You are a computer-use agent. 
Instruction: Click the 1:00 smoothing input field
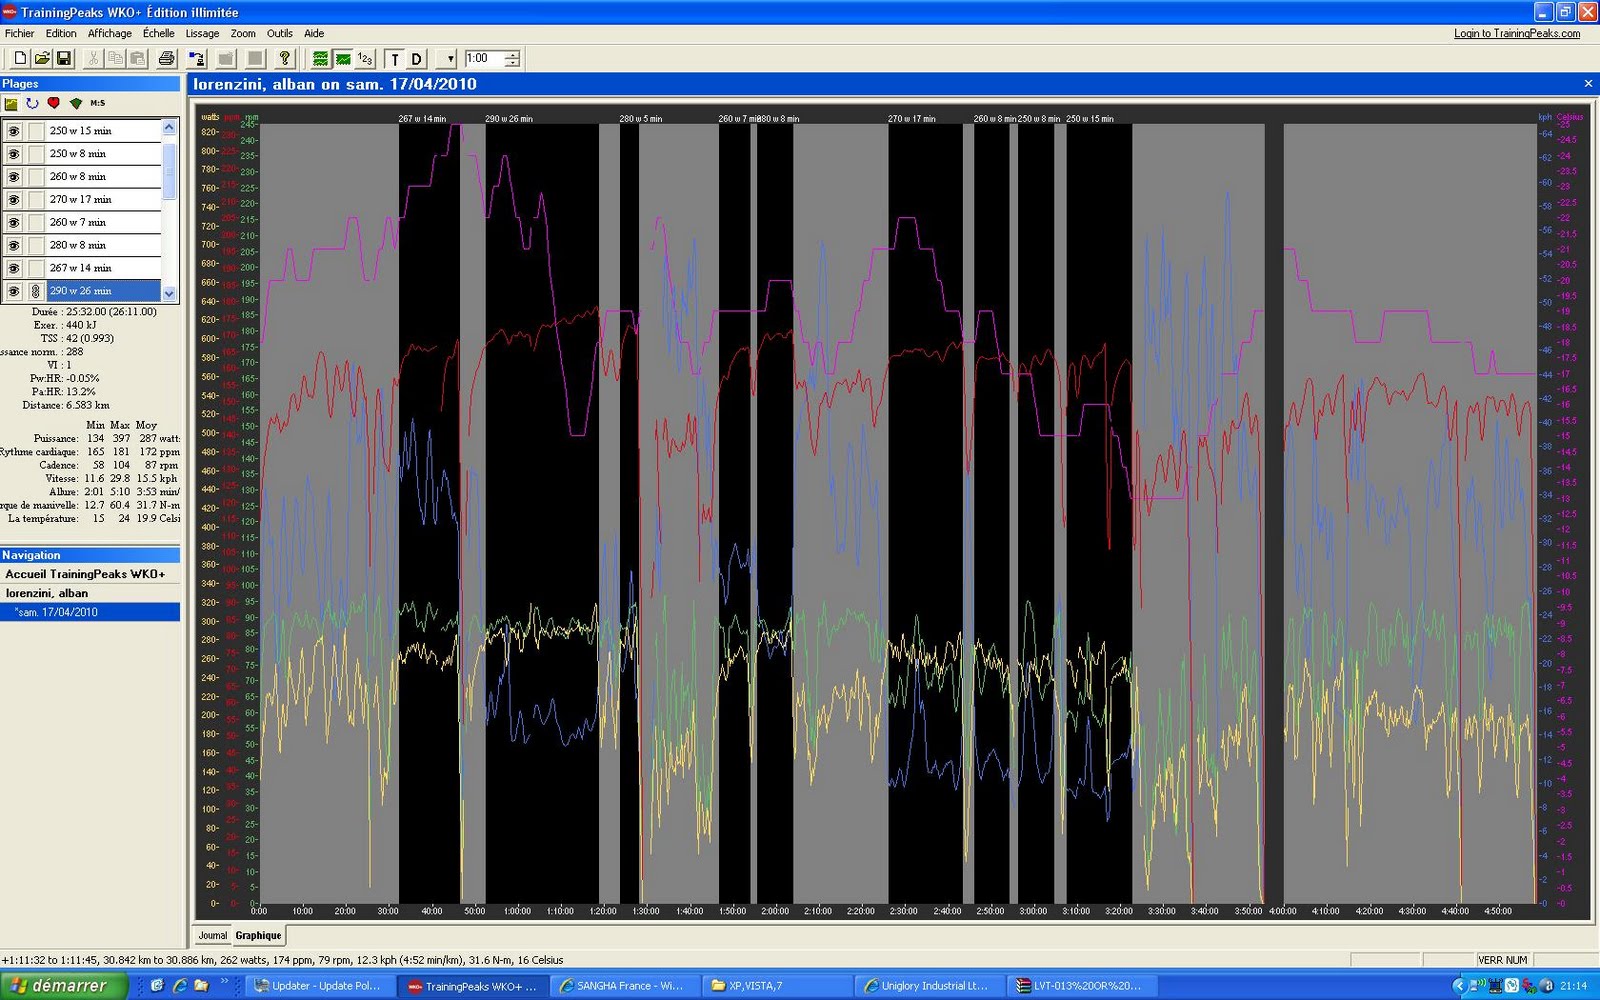[x=484, y=59]
